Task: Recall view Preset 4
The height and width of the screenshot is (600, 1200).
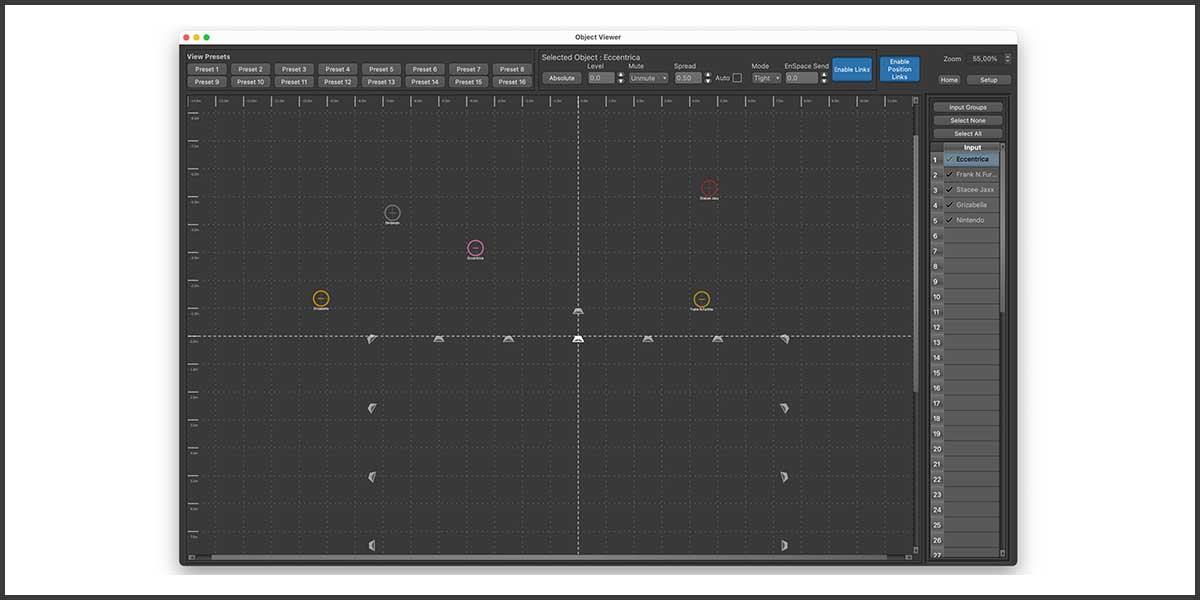Action: 337,69
